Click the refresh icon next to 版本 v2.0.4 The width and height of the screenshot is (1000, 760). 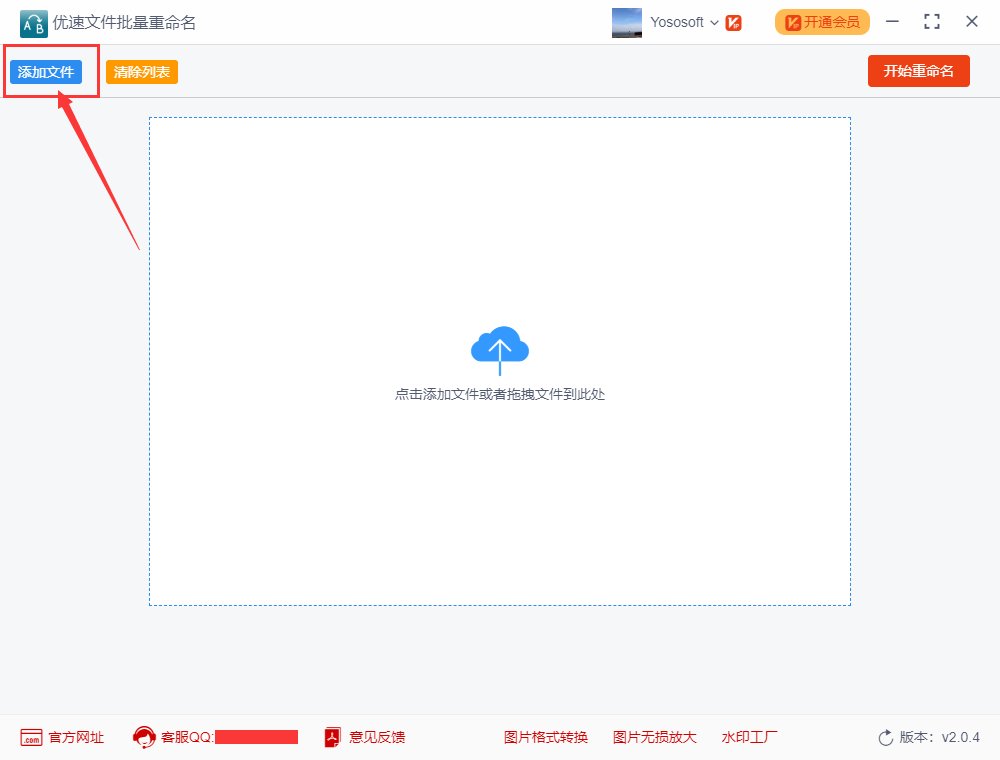click(884, 737)
